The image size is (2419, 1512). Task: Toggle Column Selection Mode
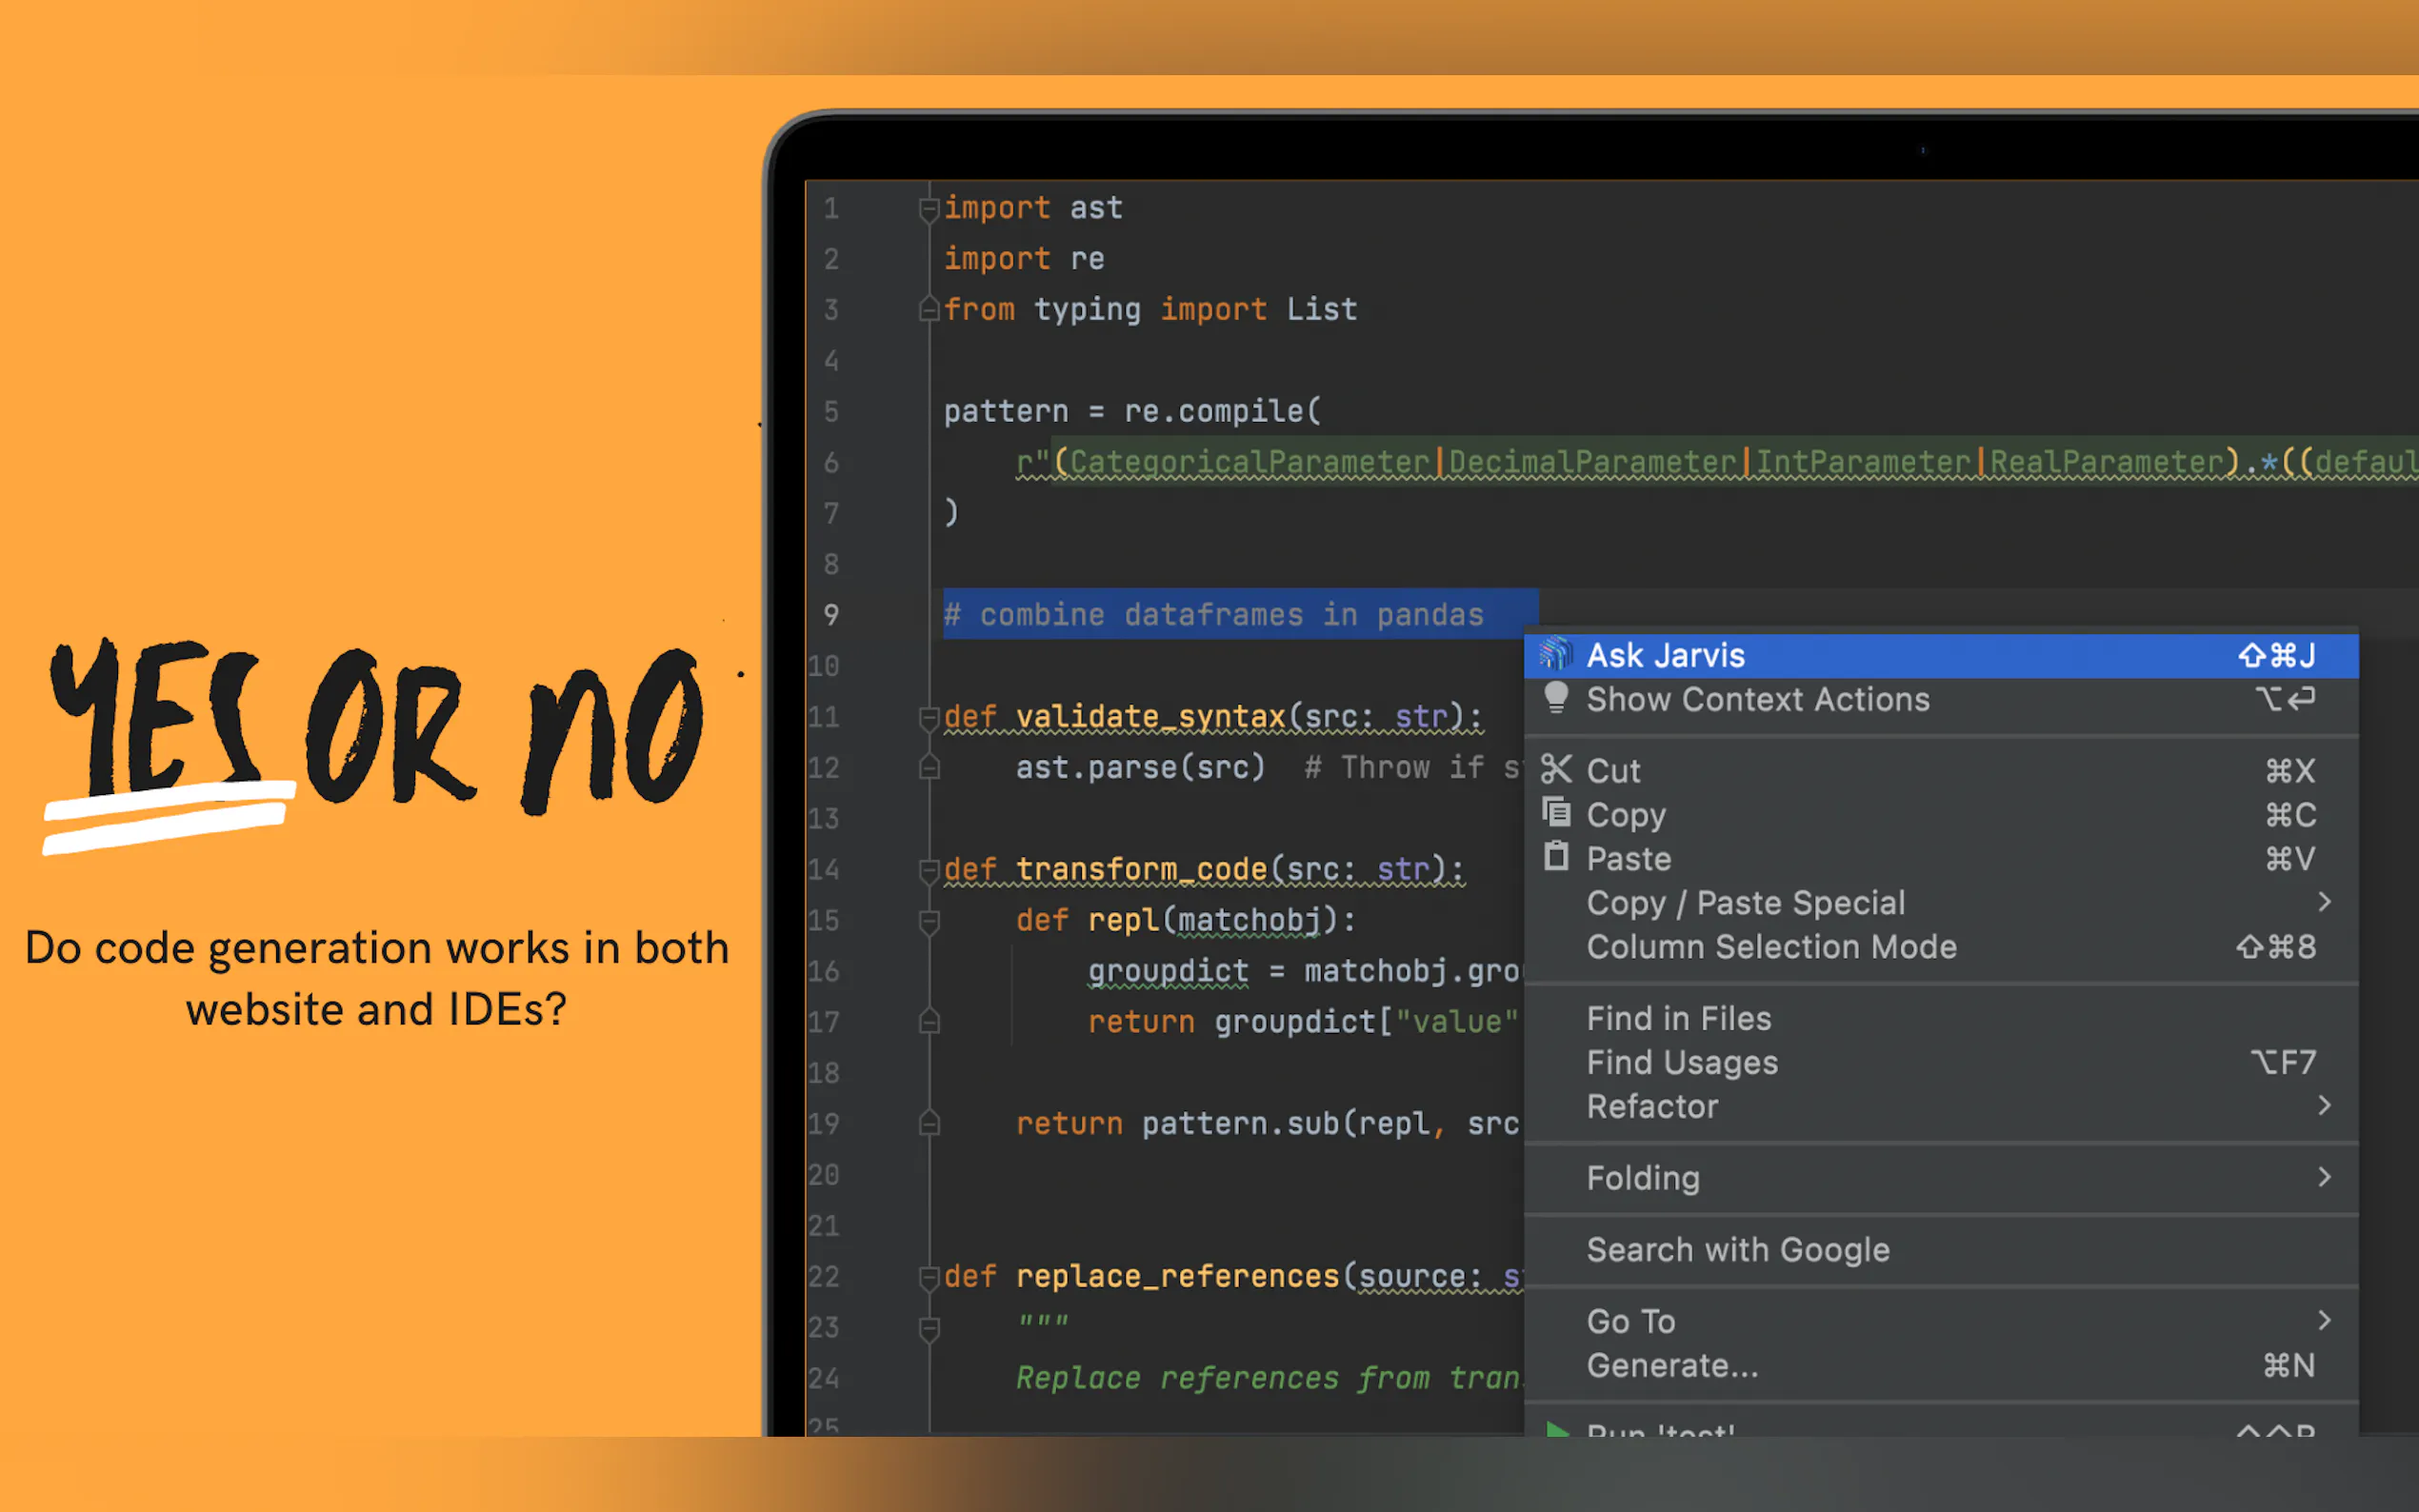pos(1770,946)
